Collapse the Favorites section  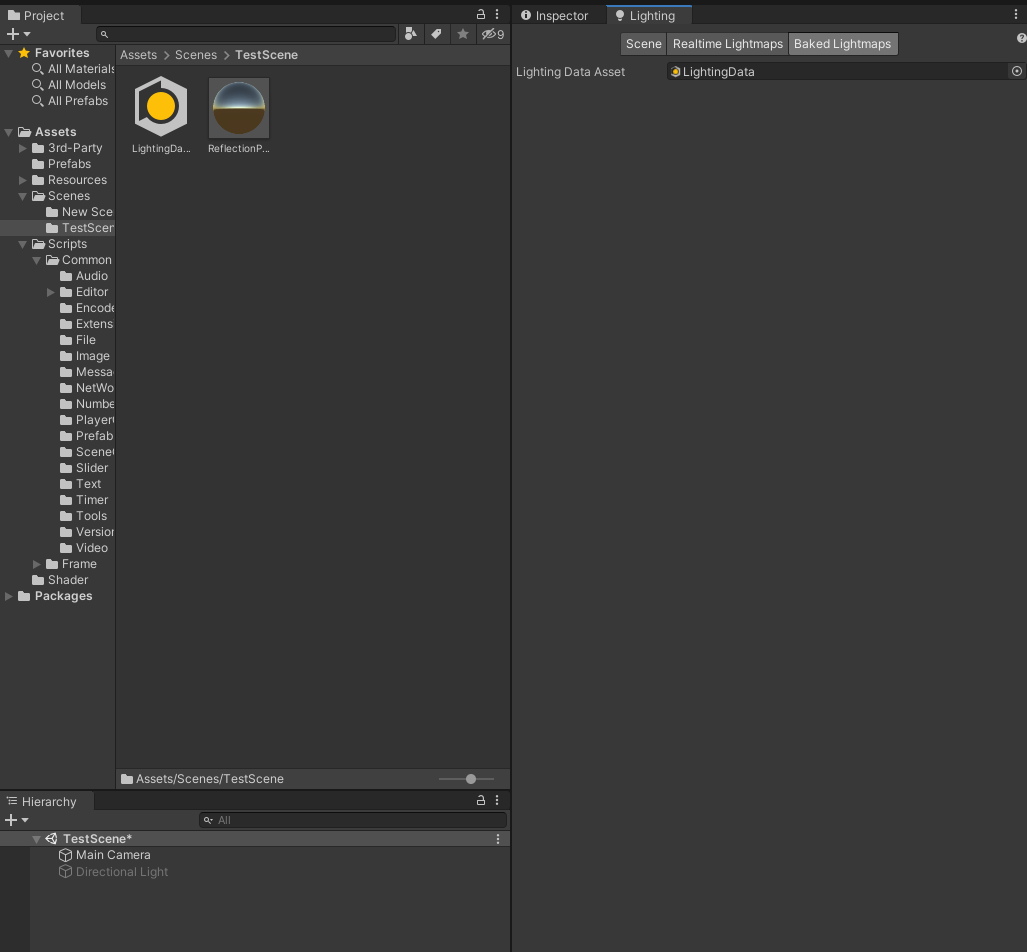pos(9,53)
